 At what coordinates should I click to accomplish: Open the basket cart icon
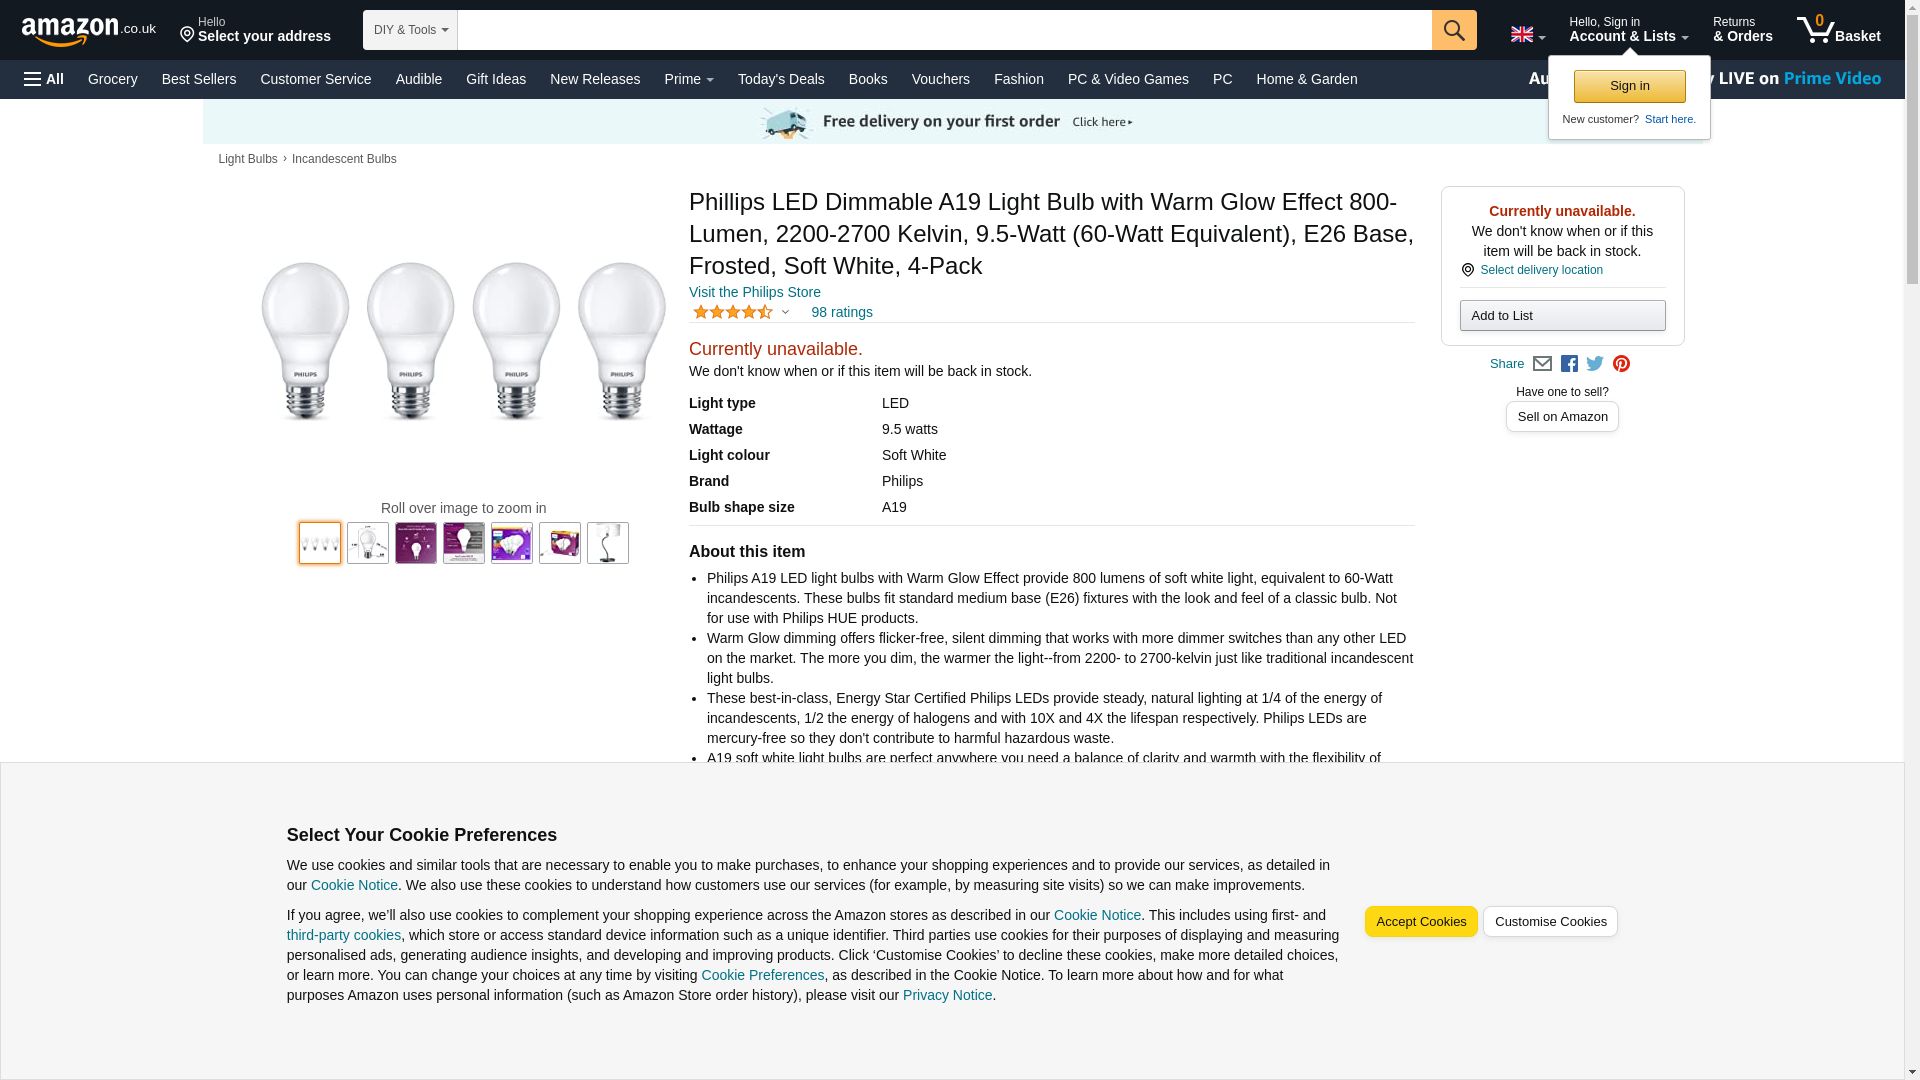[1837, 30]
